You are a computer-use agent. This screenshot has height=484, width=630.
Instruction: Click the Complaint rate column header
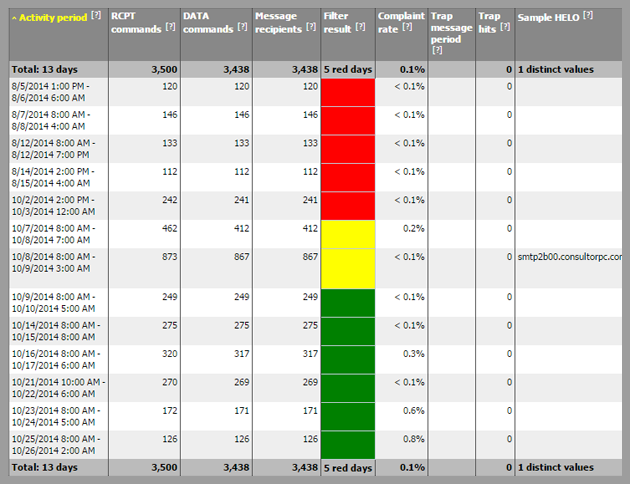tap(401, 23)
